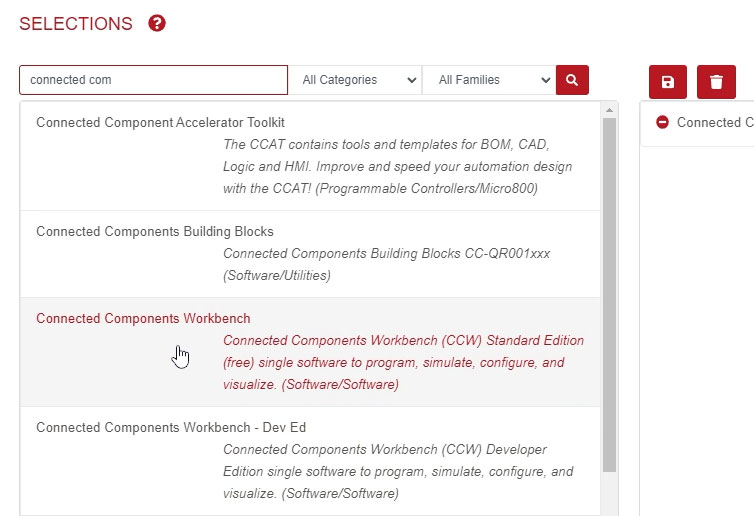Screen dimensions: 754x516
Task: Click the Building Blocks CC-QR001xxx description
Action: coord(386,264)
